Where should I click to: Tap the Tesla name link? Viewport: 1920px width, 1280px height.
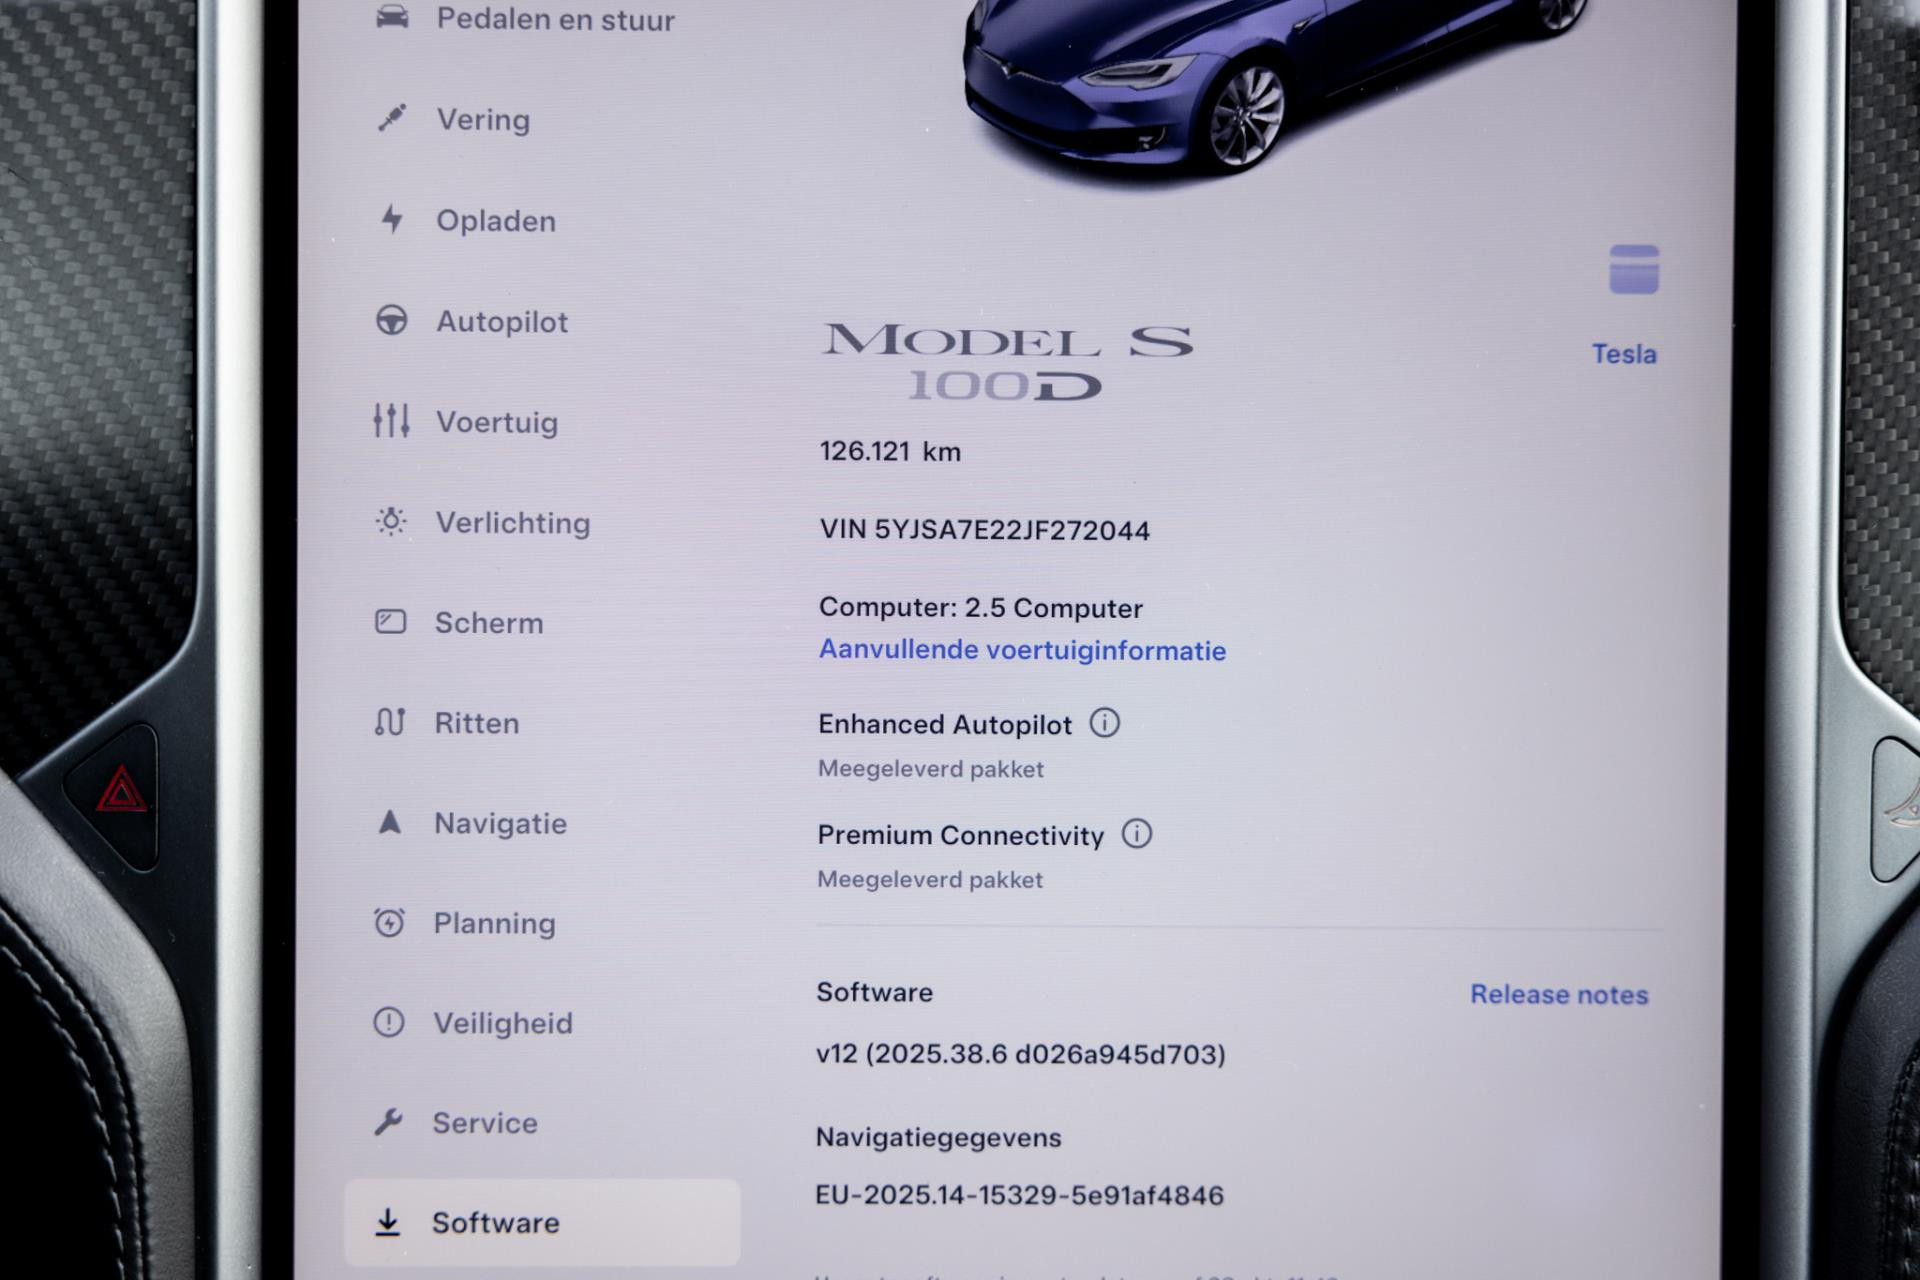pyautogui.click(x=1624, y=354)
